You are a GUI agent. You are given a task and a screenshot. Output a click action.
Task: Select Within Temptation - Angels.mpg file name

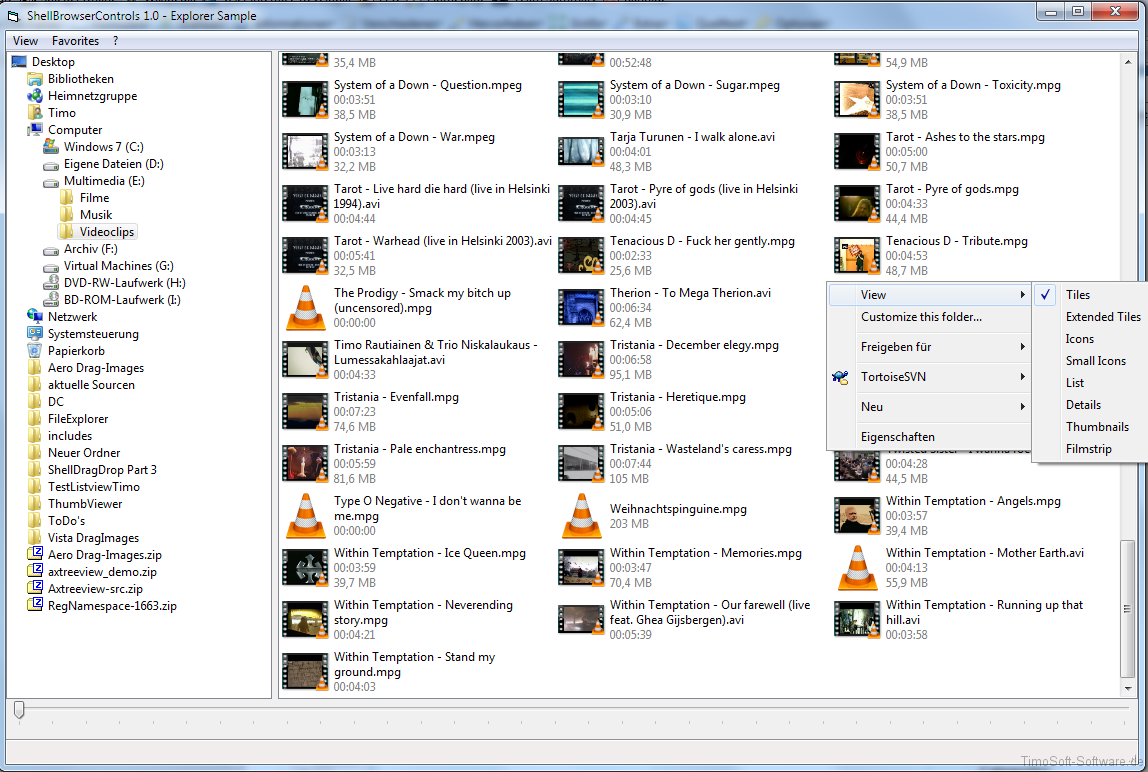pyautogui.click(x=973, y=501)
